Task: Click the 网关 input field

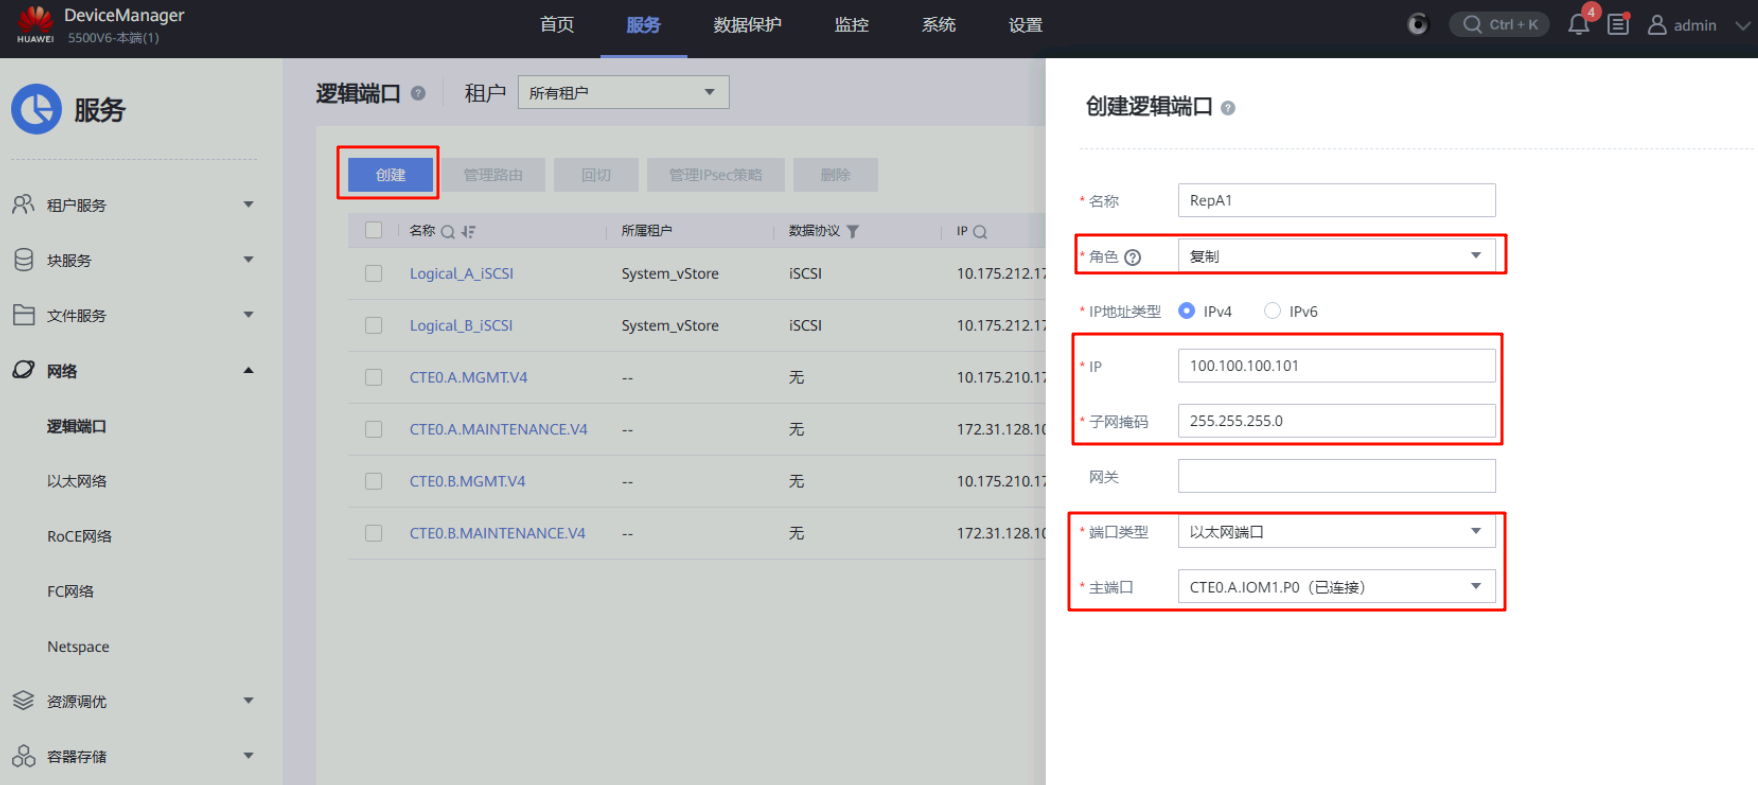Action: (x=1336, y=476)
